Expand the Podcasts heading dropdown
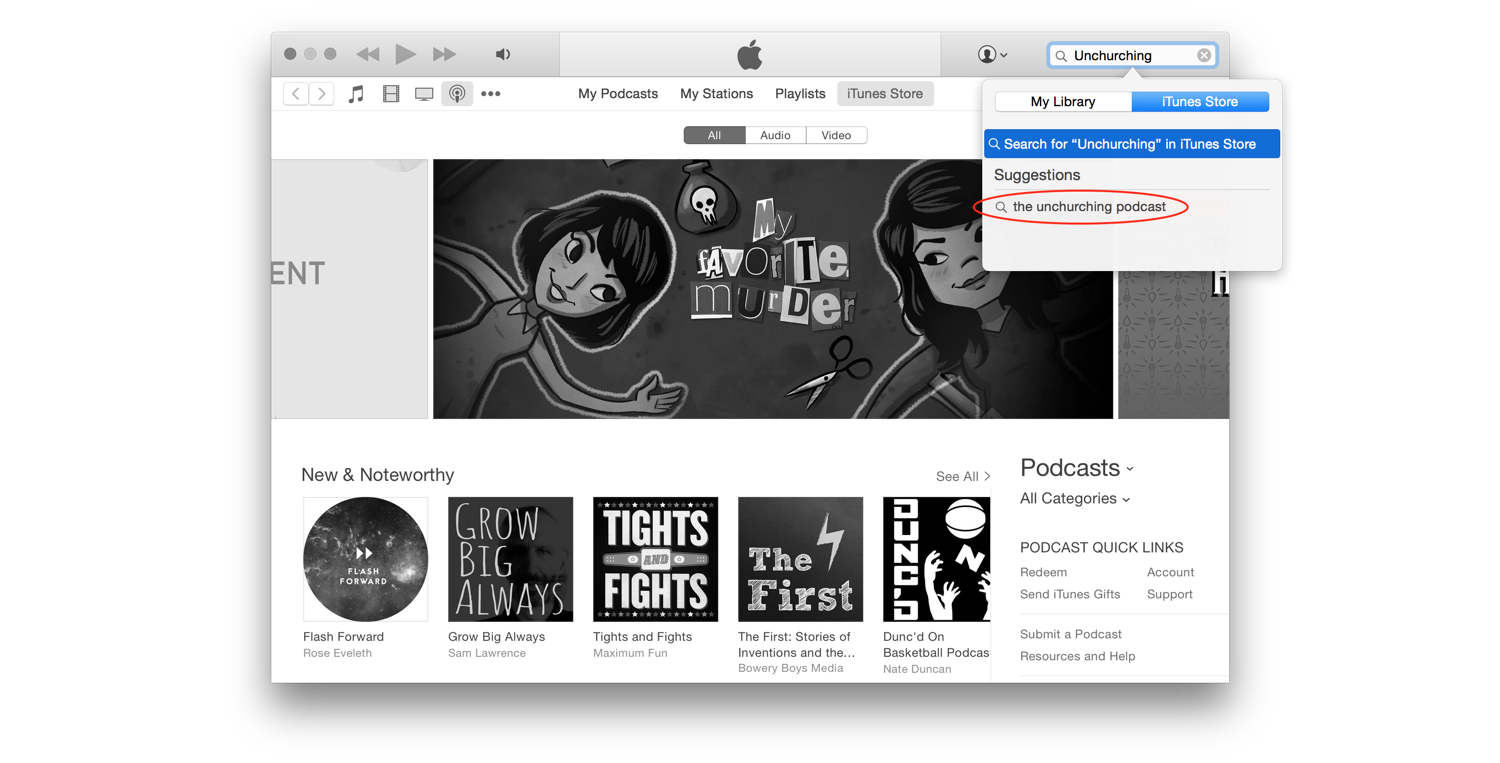Screen dimensions: 1500x763 1077,468
